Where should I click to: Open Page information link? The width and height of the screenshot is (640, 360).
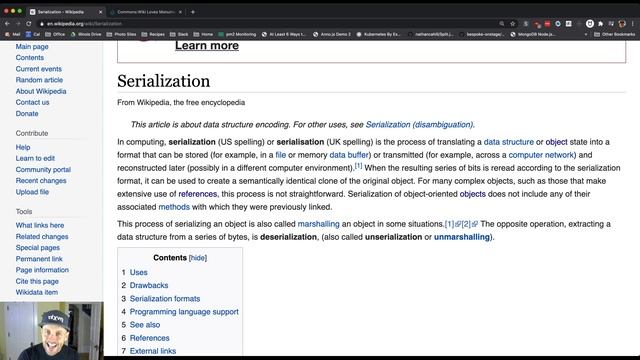(x=42, y=270)
